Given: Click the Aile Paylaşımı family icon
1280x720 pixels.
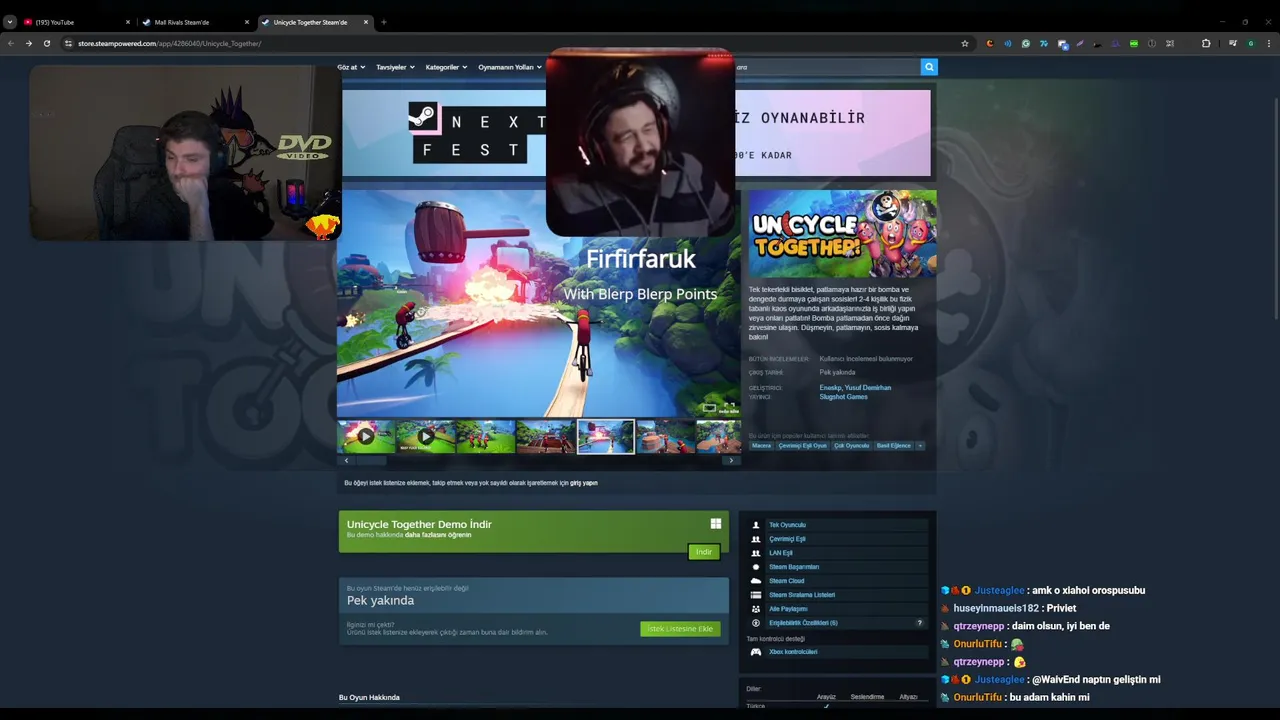Looking at the screenshot, I should point(756,609).
